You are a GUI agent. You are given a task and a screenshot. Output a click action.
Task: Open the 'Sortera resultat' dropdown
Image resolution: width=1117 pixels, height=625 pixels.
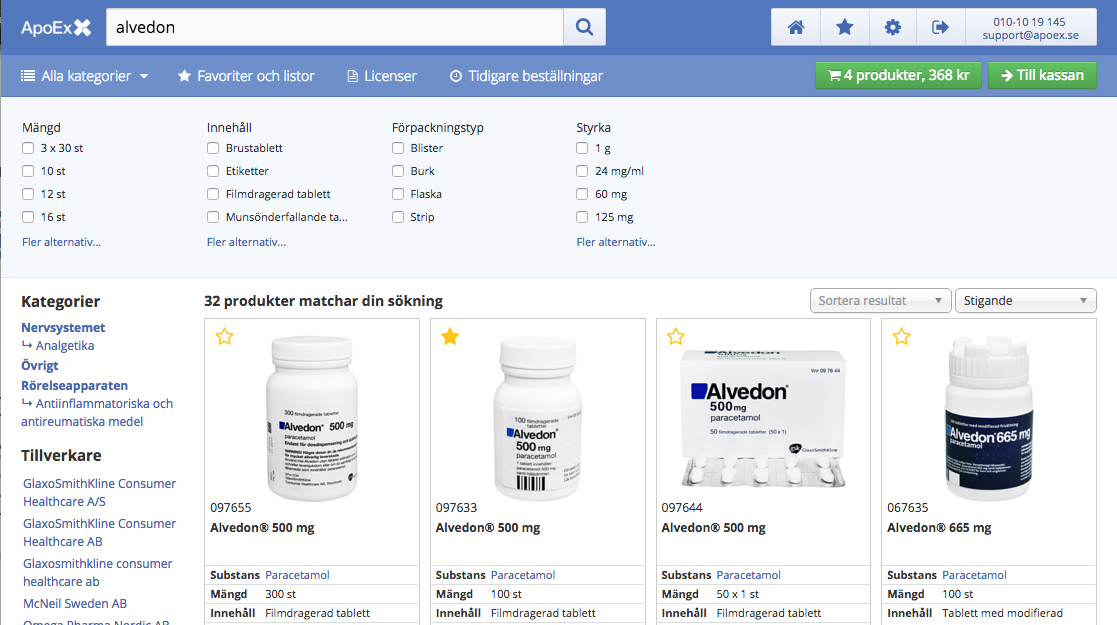coord(880,301)
